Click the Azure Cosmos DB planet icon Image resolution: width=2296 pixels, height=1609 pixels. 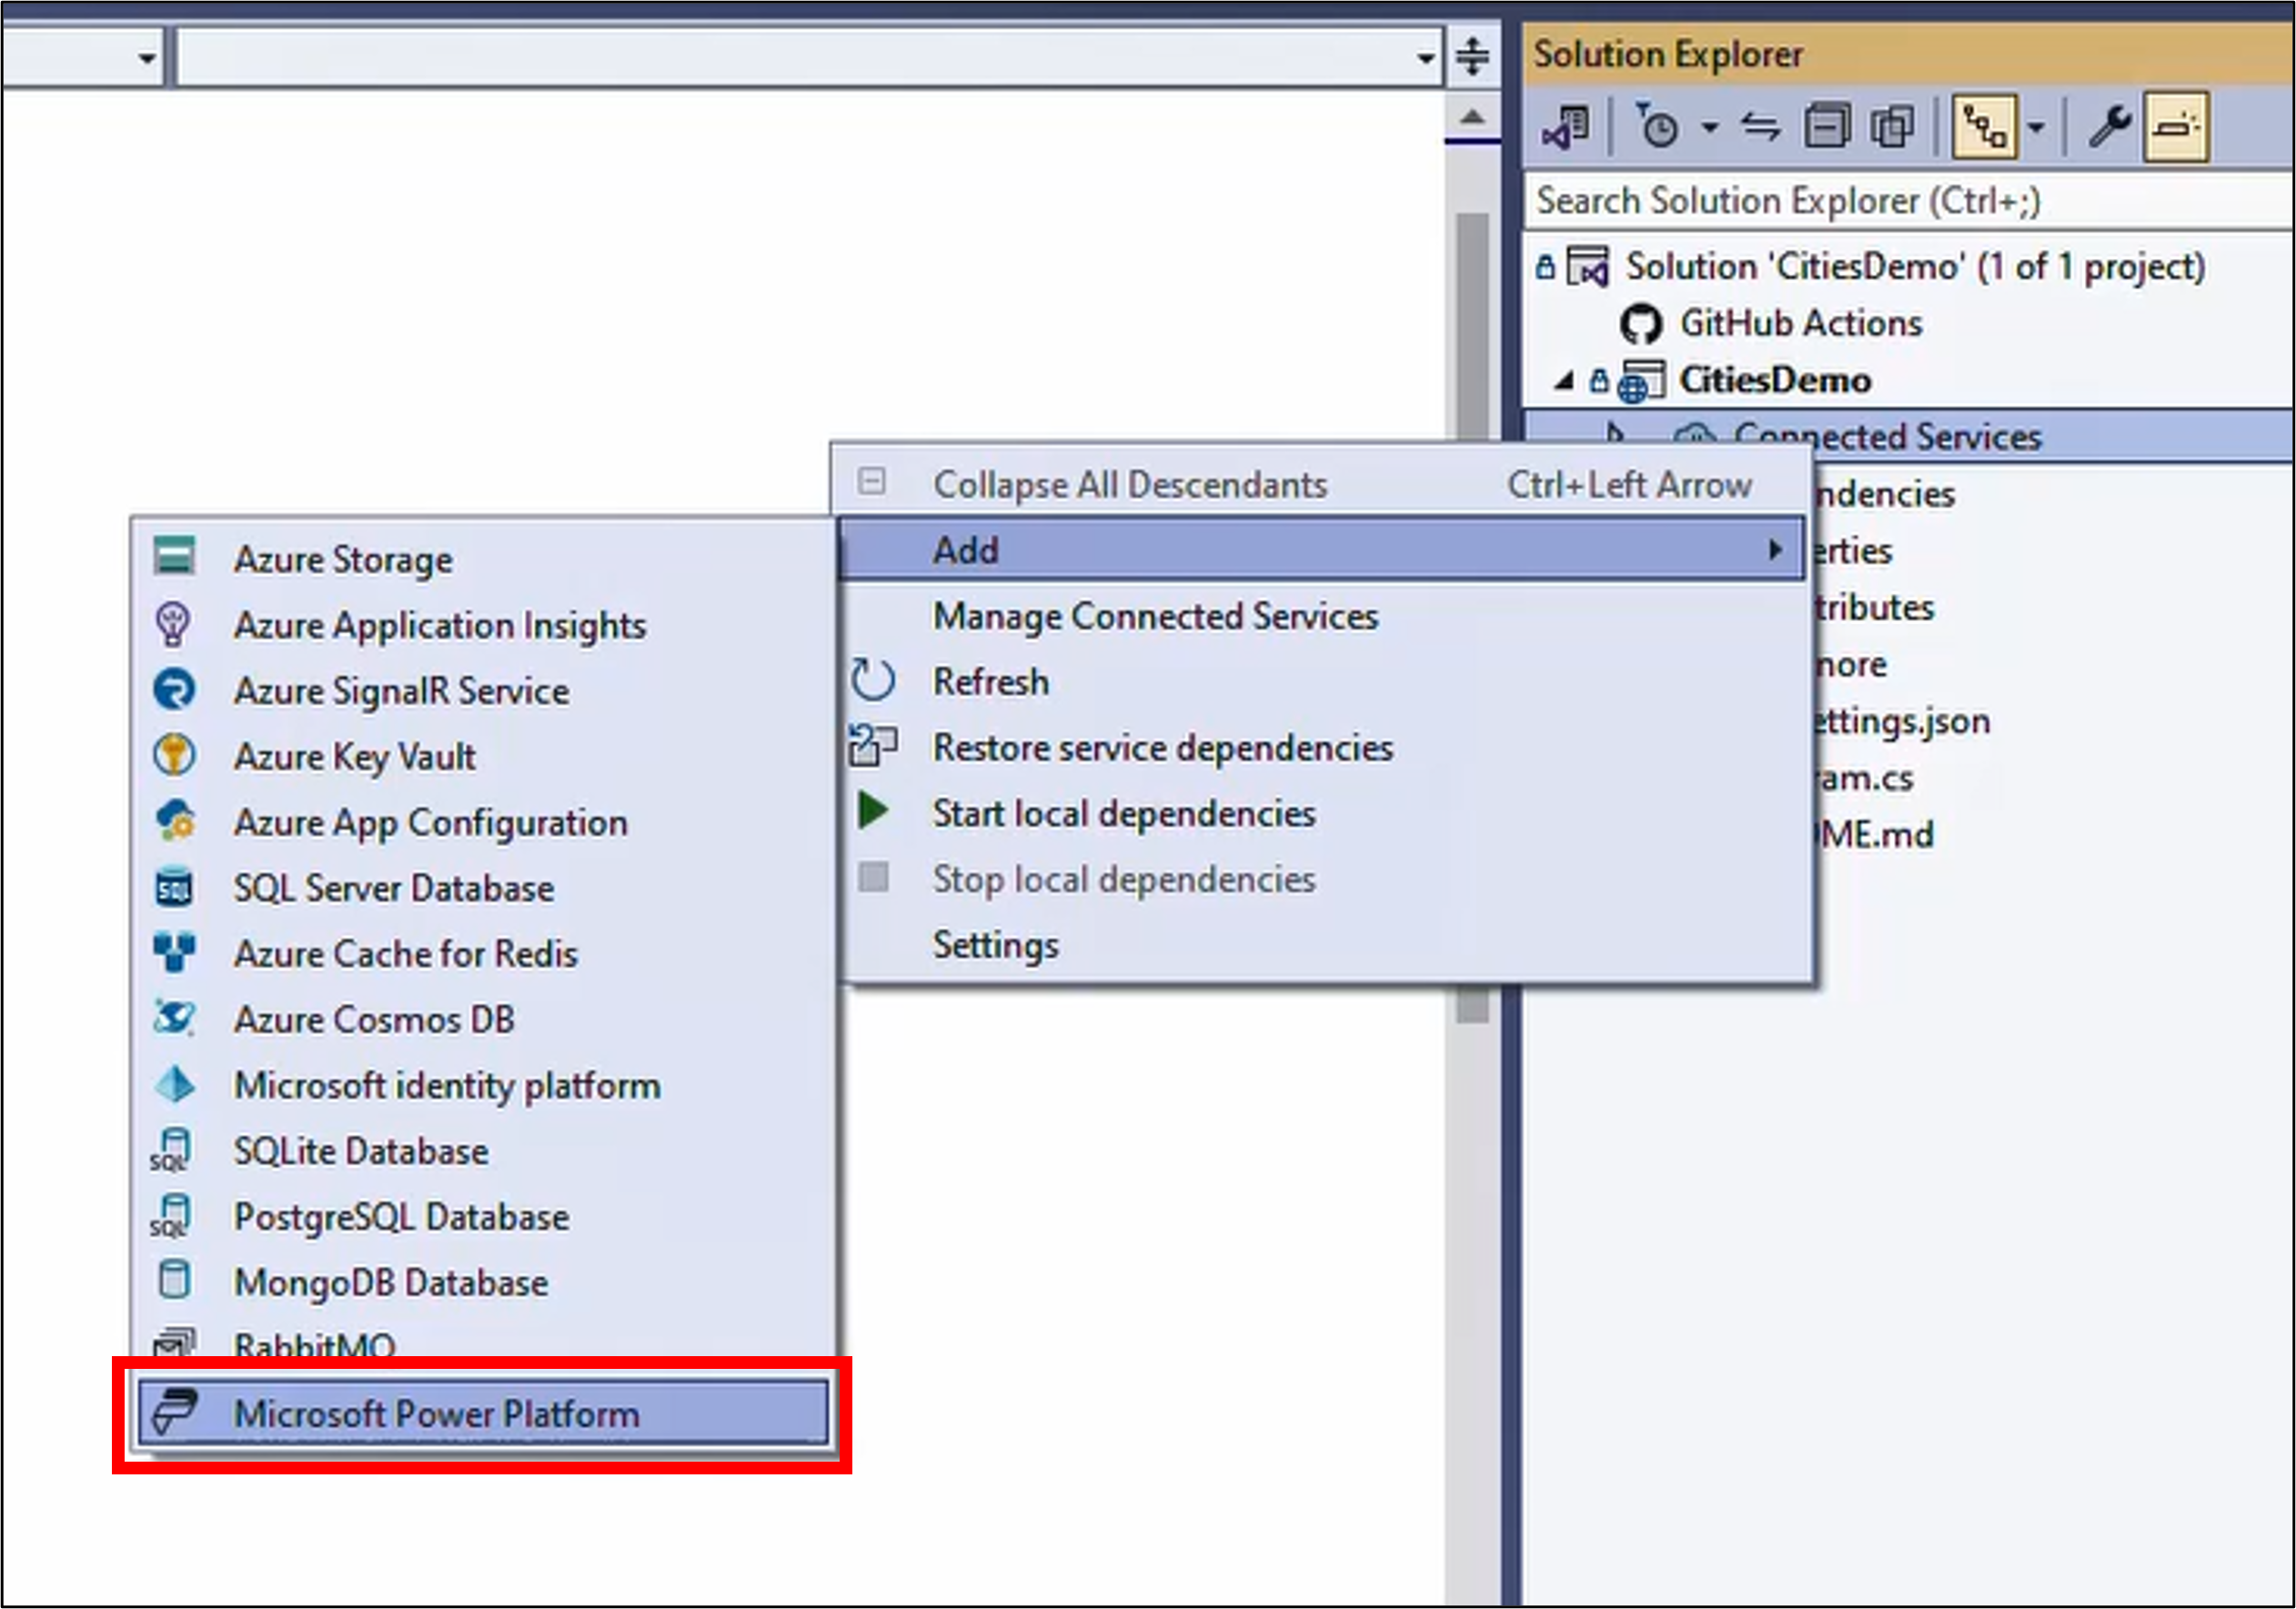coord(175,1018)
